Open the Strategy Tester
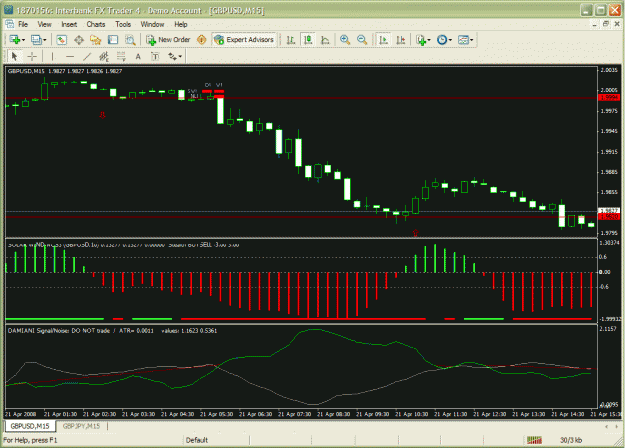The image size is (625, 448). coord(130,40)
